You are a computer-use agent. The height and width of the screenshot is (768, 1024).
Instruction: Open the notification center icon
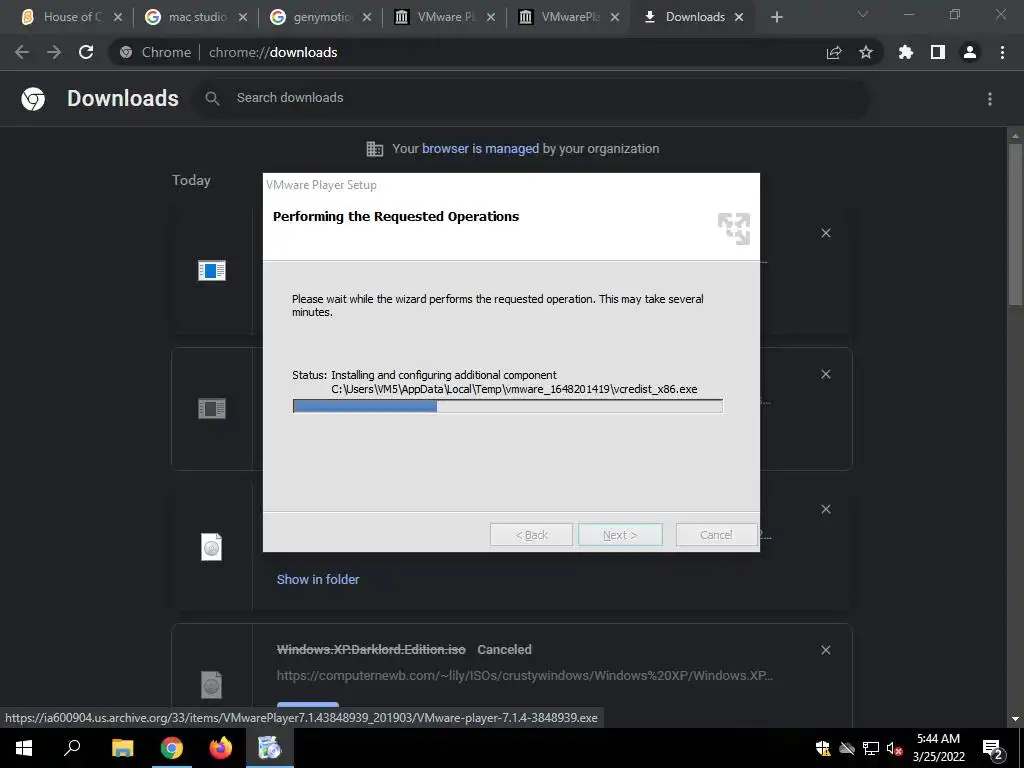pos(993,749)
